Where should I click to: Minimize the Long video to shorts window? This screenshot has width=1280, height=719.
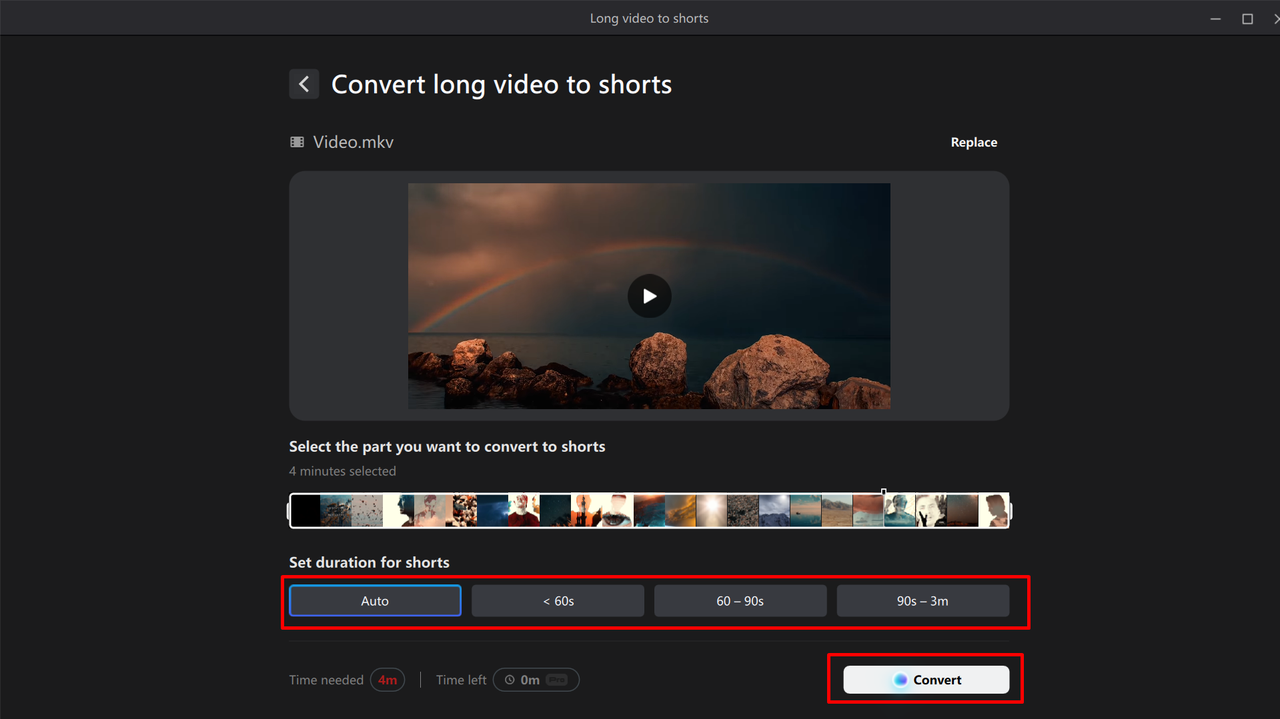click(x=1215, y=19)
